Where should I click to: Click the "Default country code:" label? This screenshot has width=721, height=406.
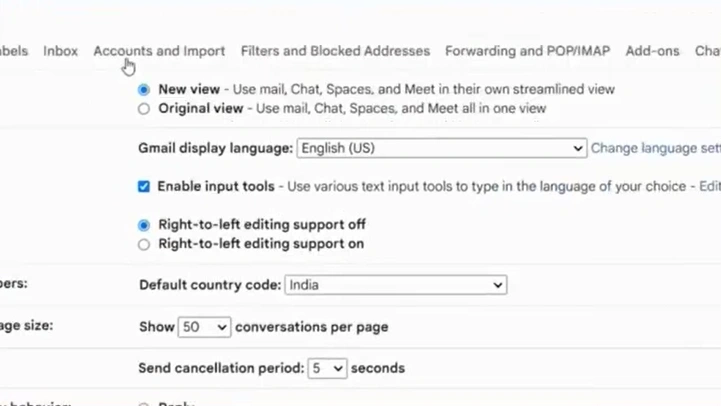click(210, 285)
